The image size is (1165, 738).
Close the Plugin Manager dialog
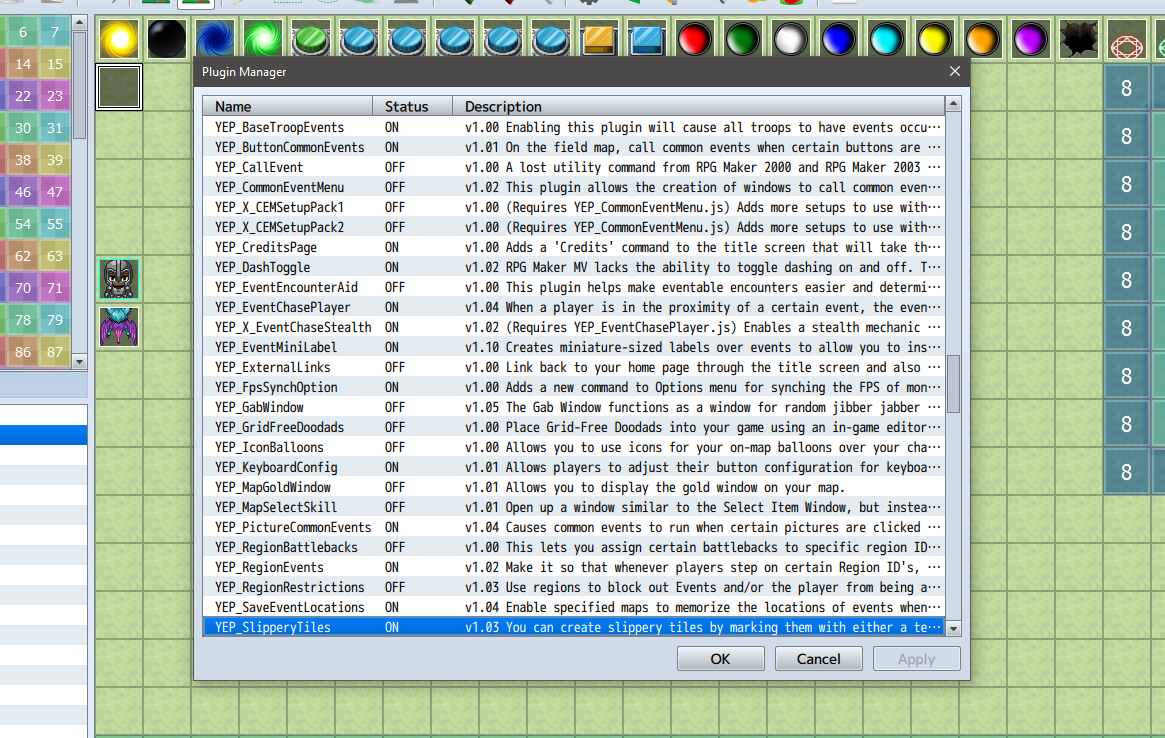955,71
